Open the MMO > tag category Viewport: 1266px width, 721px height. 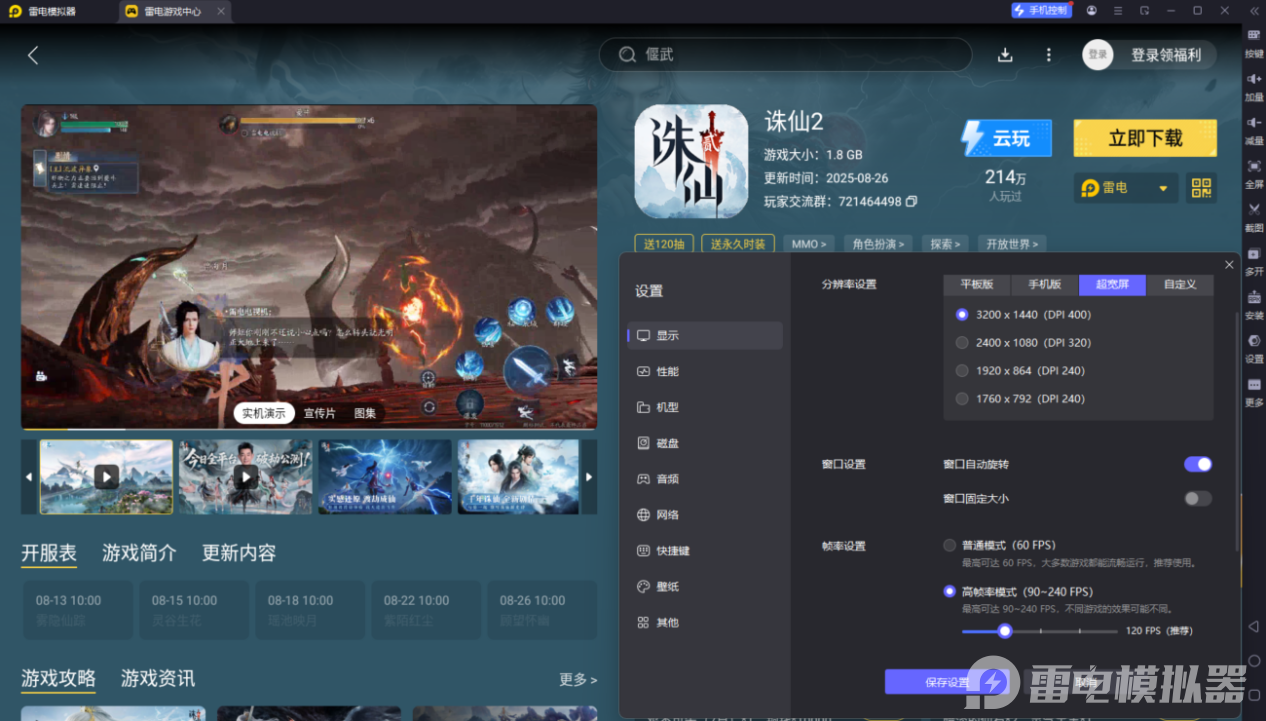click(809, 244)
